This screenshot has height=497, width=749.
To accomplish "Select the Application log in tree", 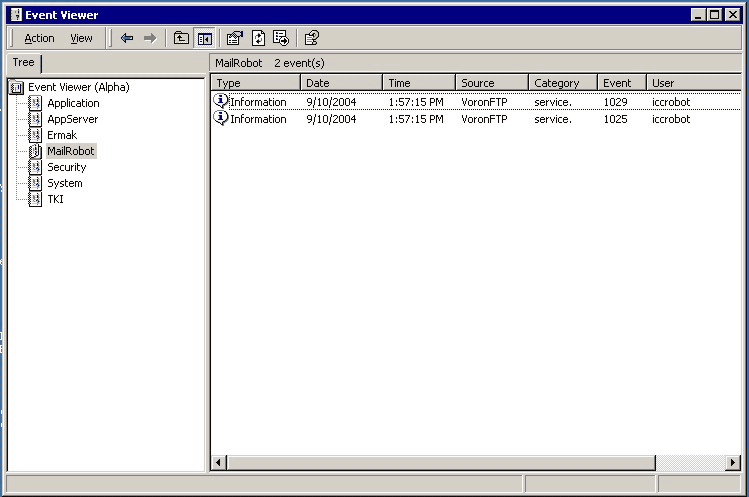I will pyautogui.click(x=73, y=103).
